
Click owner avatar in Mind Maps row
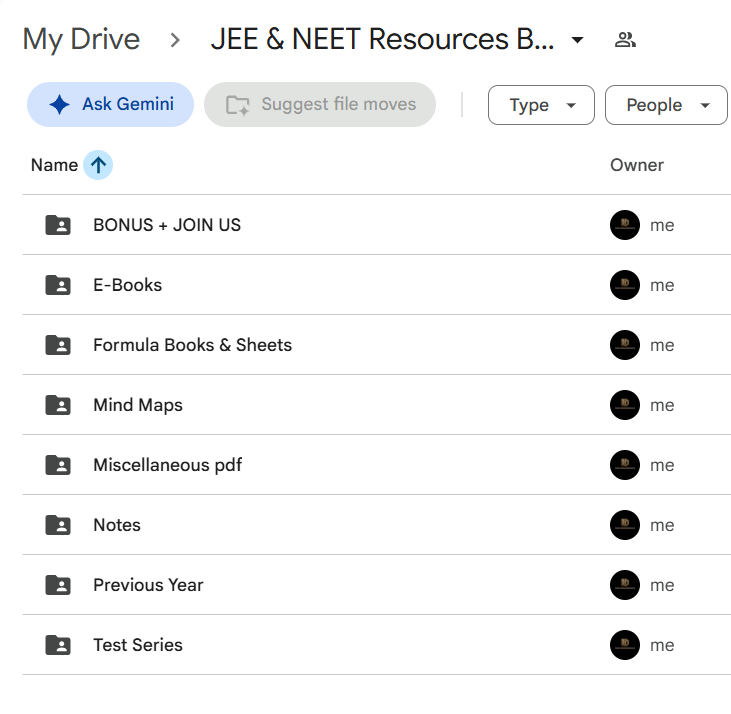click(625, 405)
